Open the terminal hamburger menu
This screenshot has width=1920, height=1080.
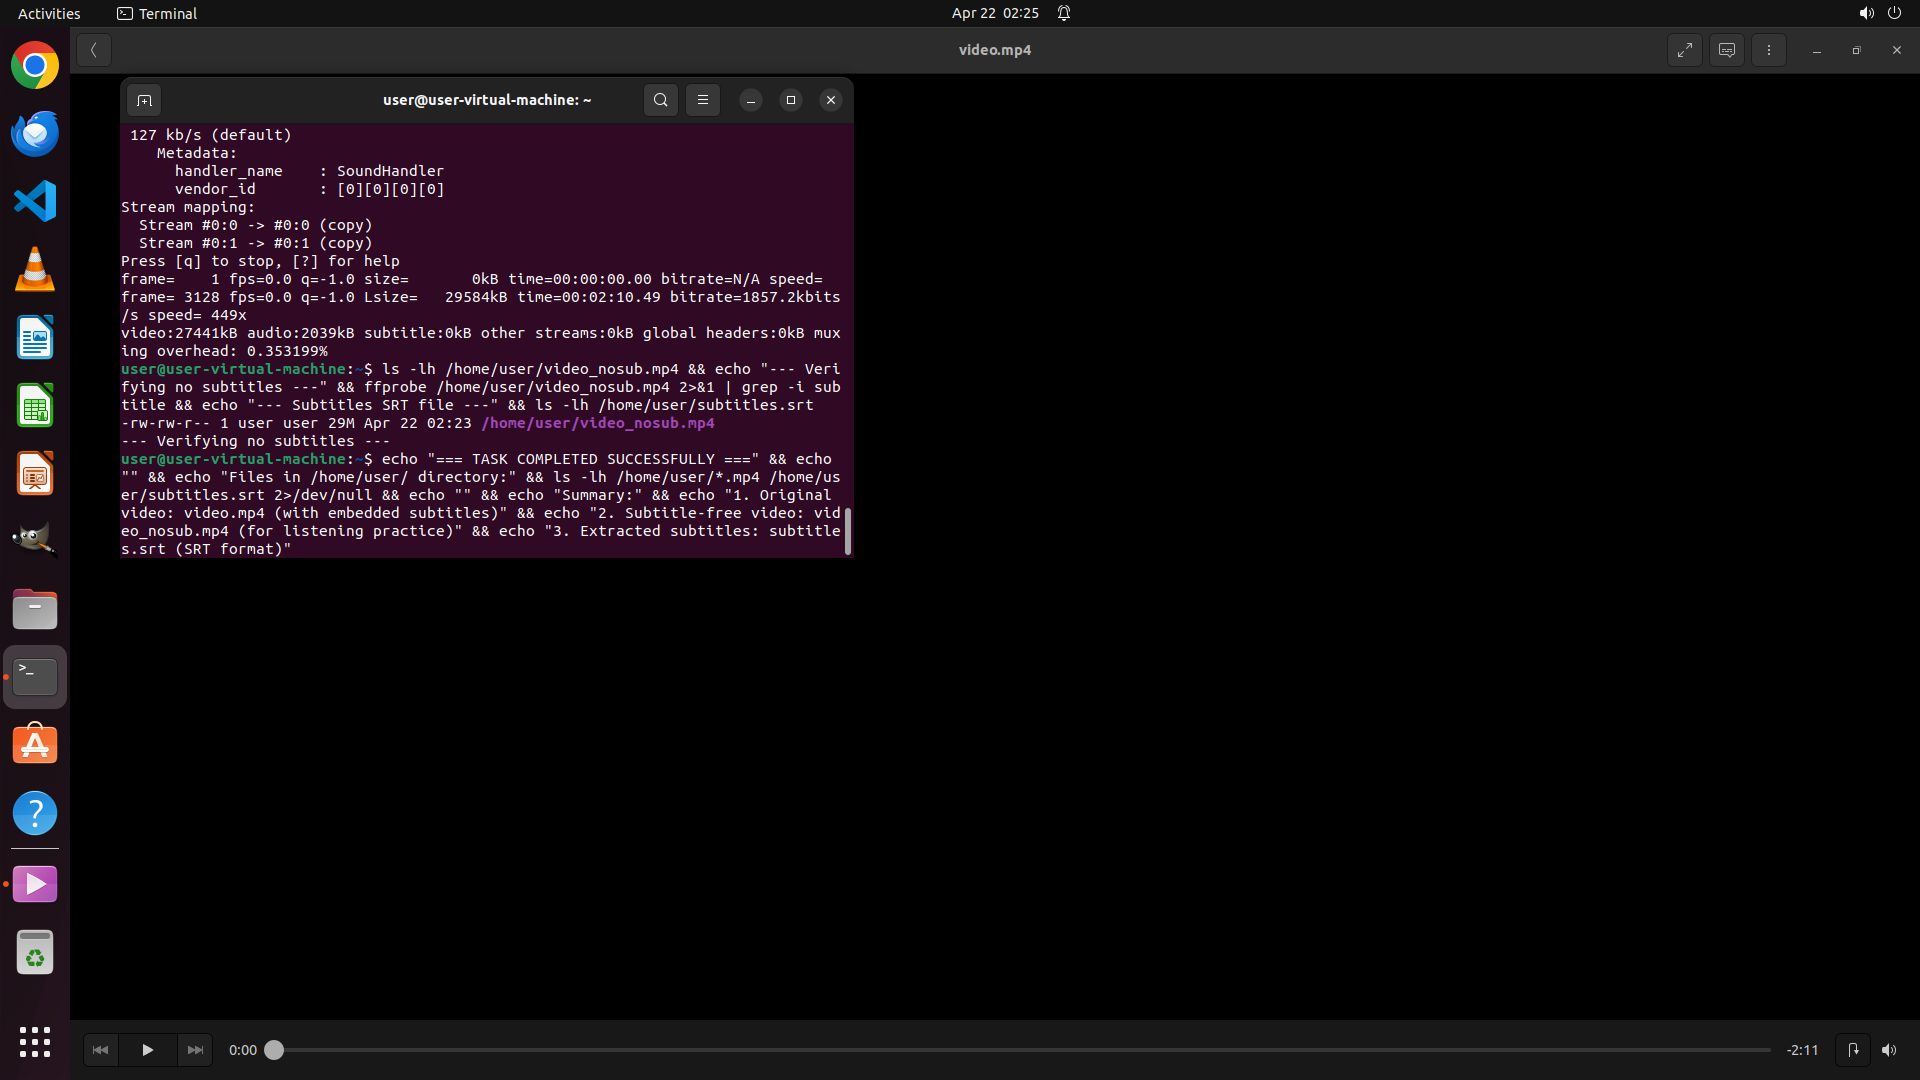point(703,100)
